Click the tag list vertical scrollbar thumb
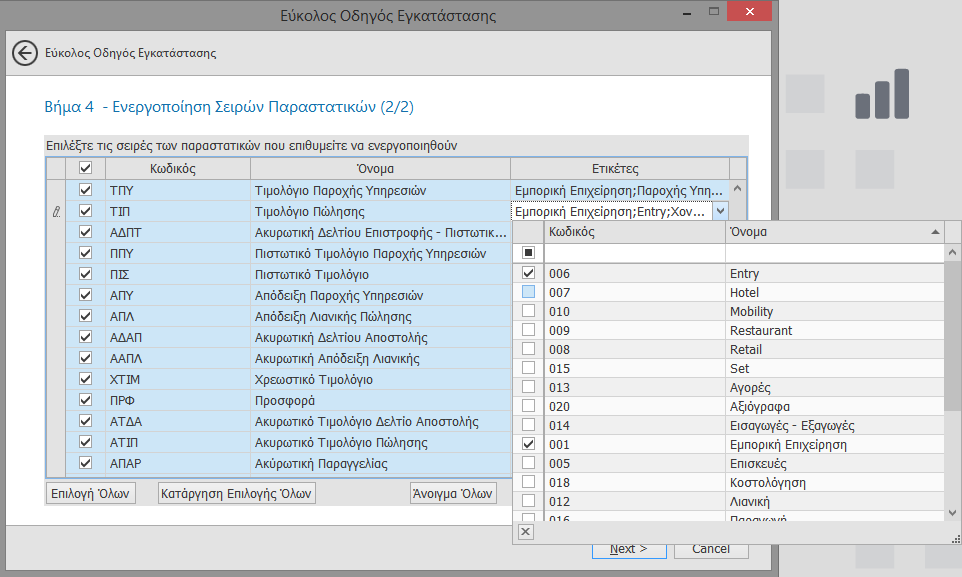The width and height of the screenshot is (962, 577). 952,336
